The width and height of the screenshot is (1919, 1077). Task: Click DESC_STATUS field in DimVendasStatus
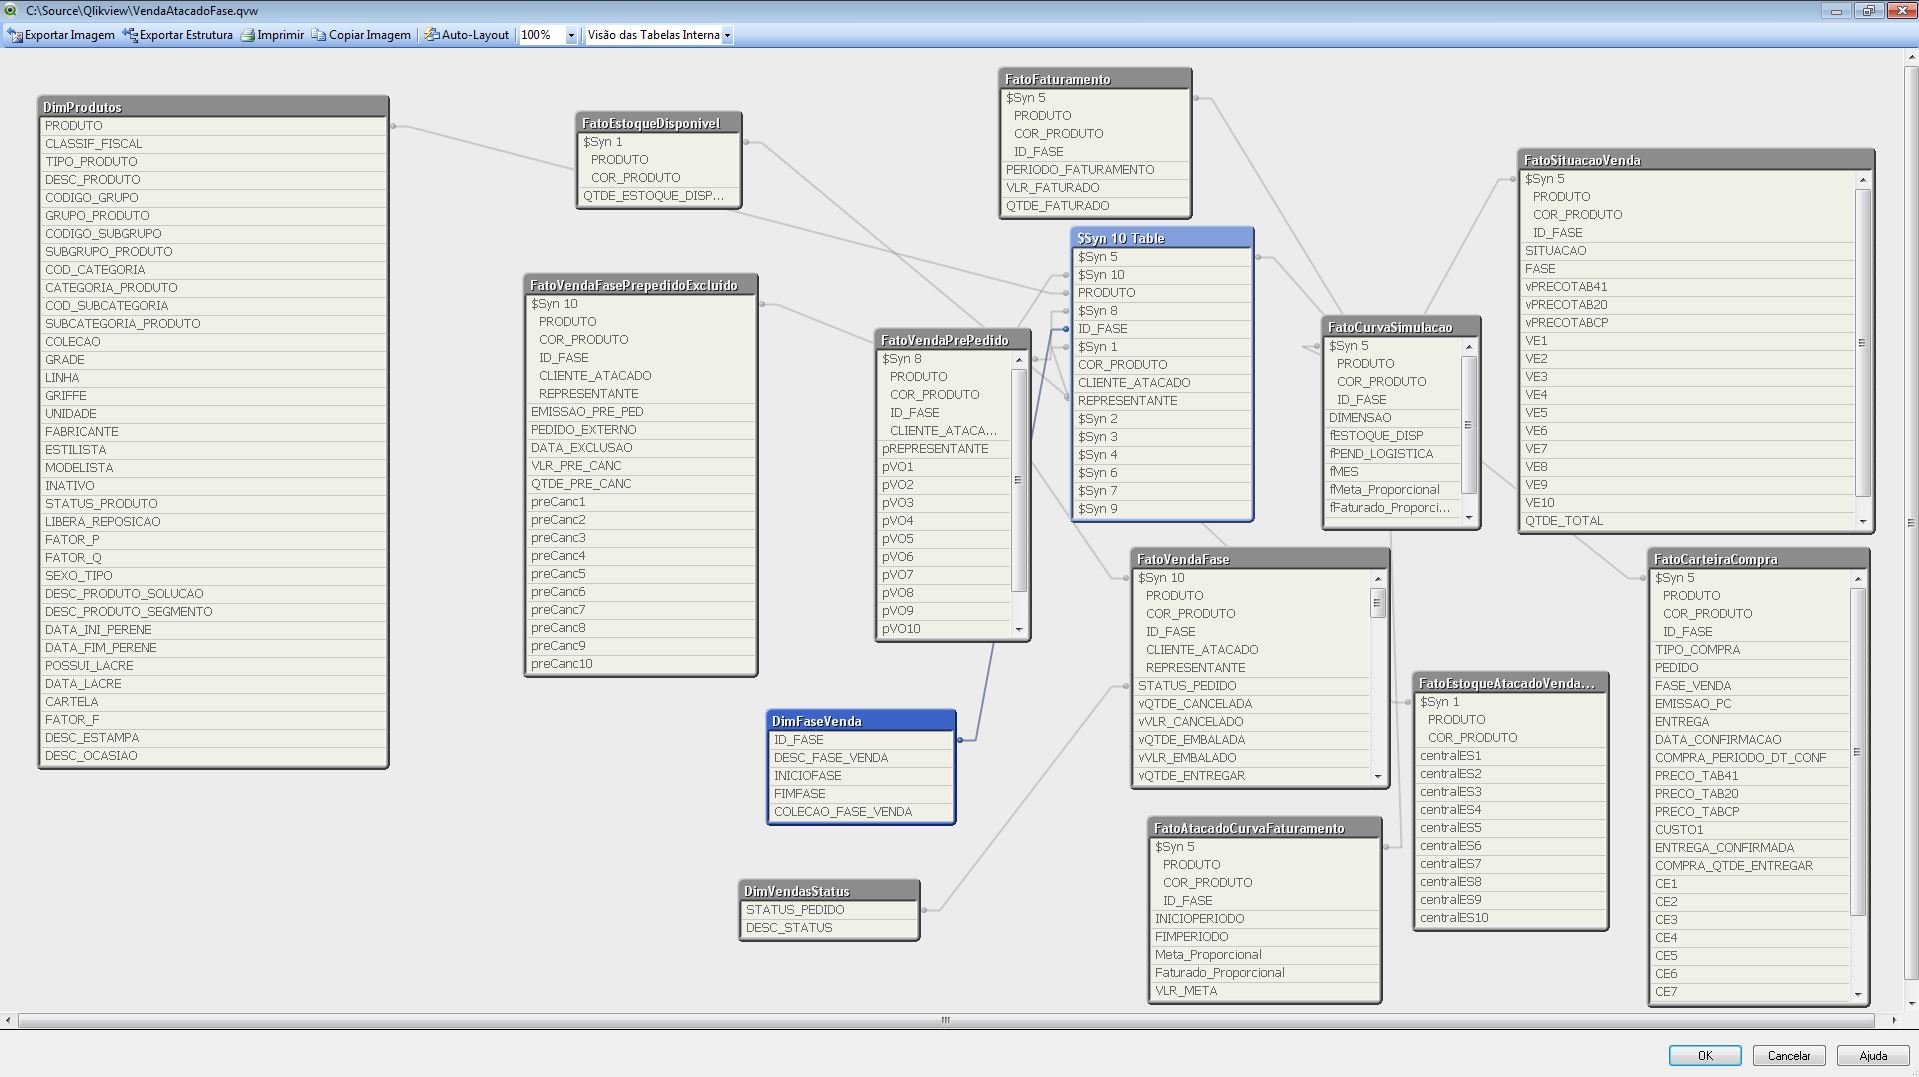pyautogui.click(x=829, y=928)
